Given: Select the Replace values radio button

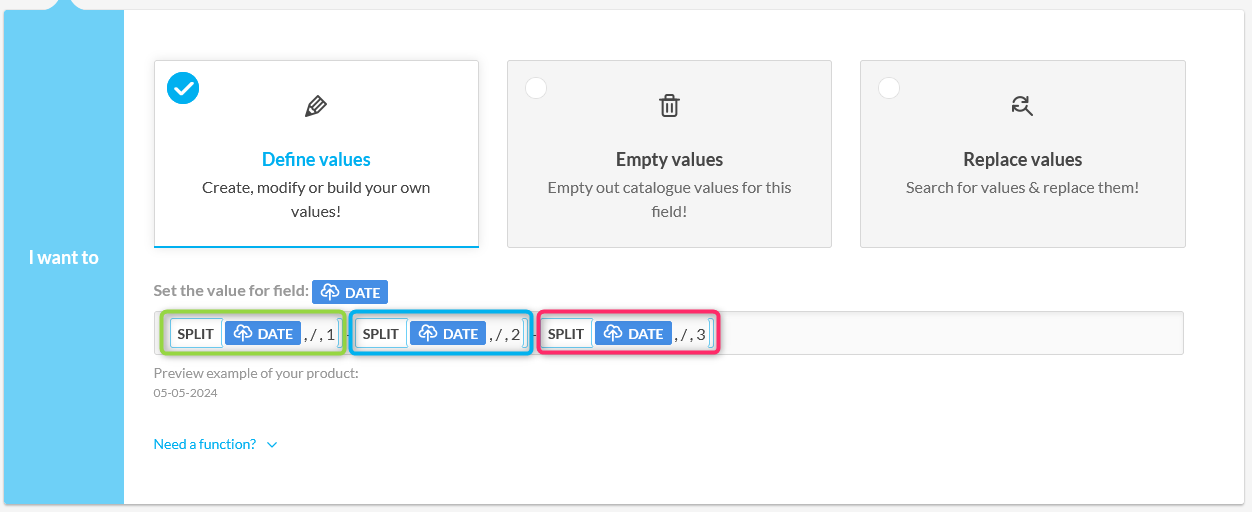Looking at the screenshot, I should (x=889, y=88).
